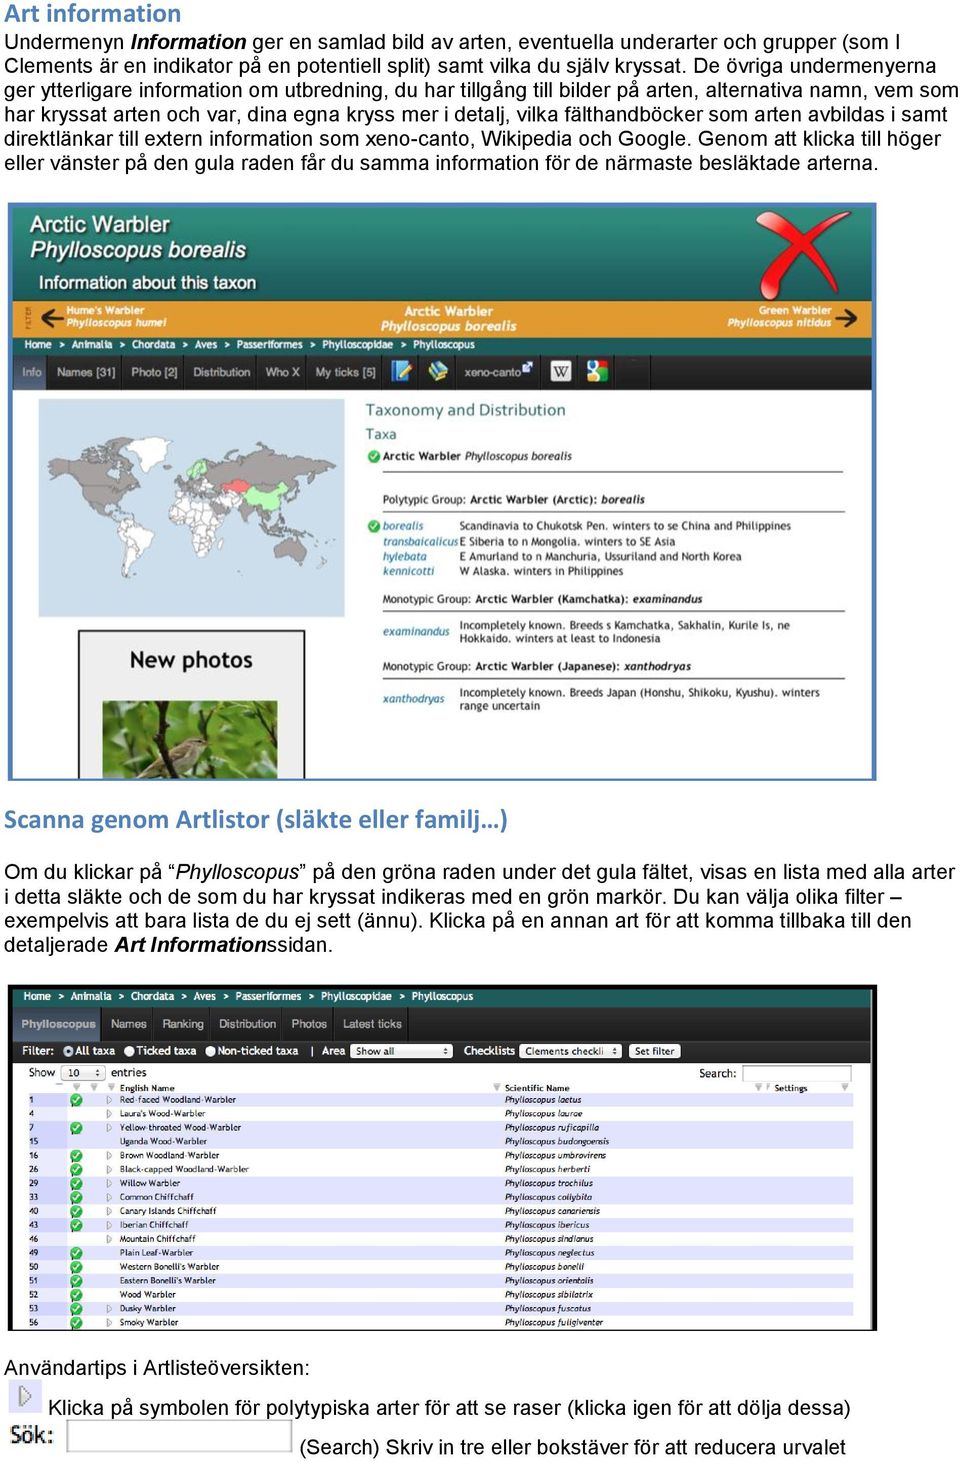Click 'Phylloscopus bonelli' scientific name
The height and width of the screenshot is (1462, 960).
coord(544,1267)
